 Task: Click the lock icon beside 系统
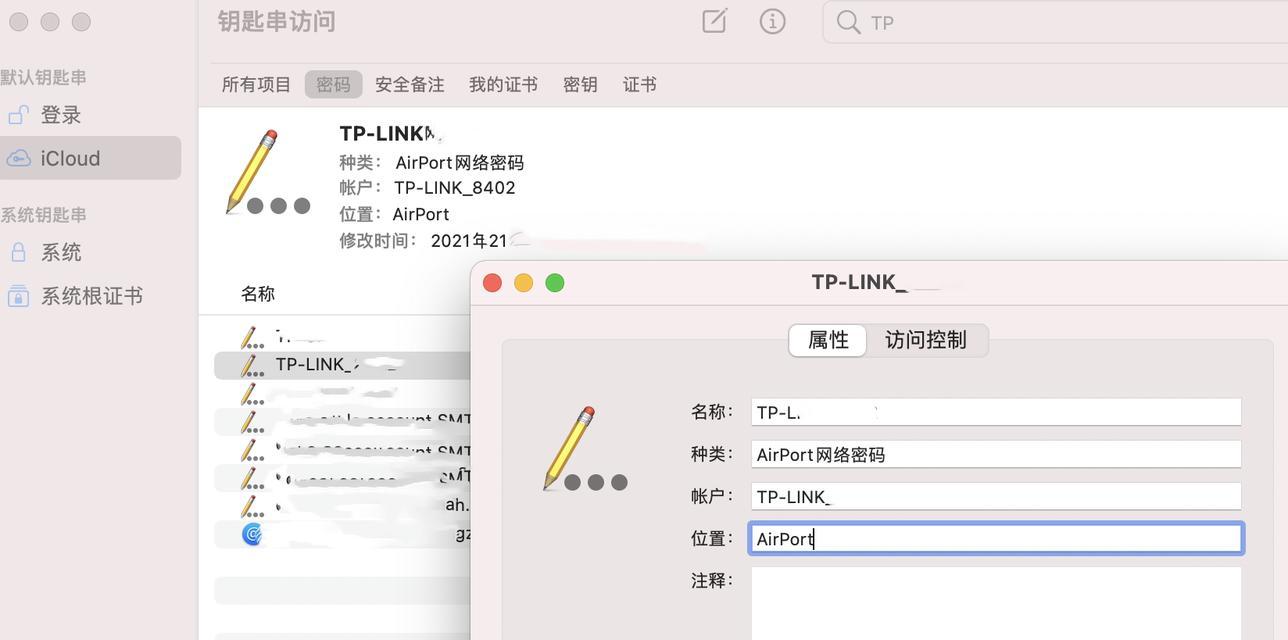click(x=18, y=252)
